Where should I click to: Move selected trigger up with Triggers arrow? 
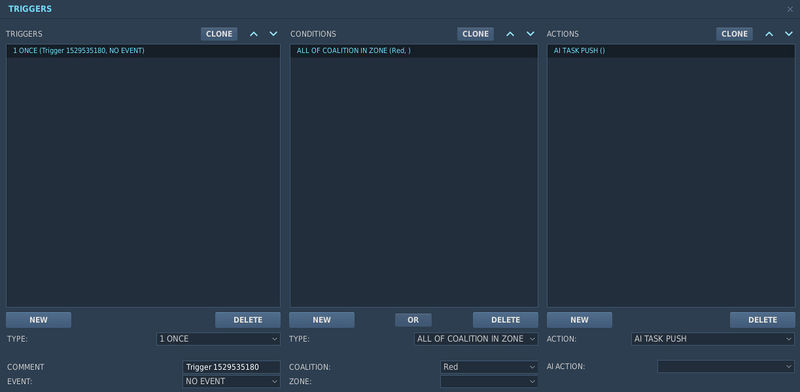tap(254, 34)
